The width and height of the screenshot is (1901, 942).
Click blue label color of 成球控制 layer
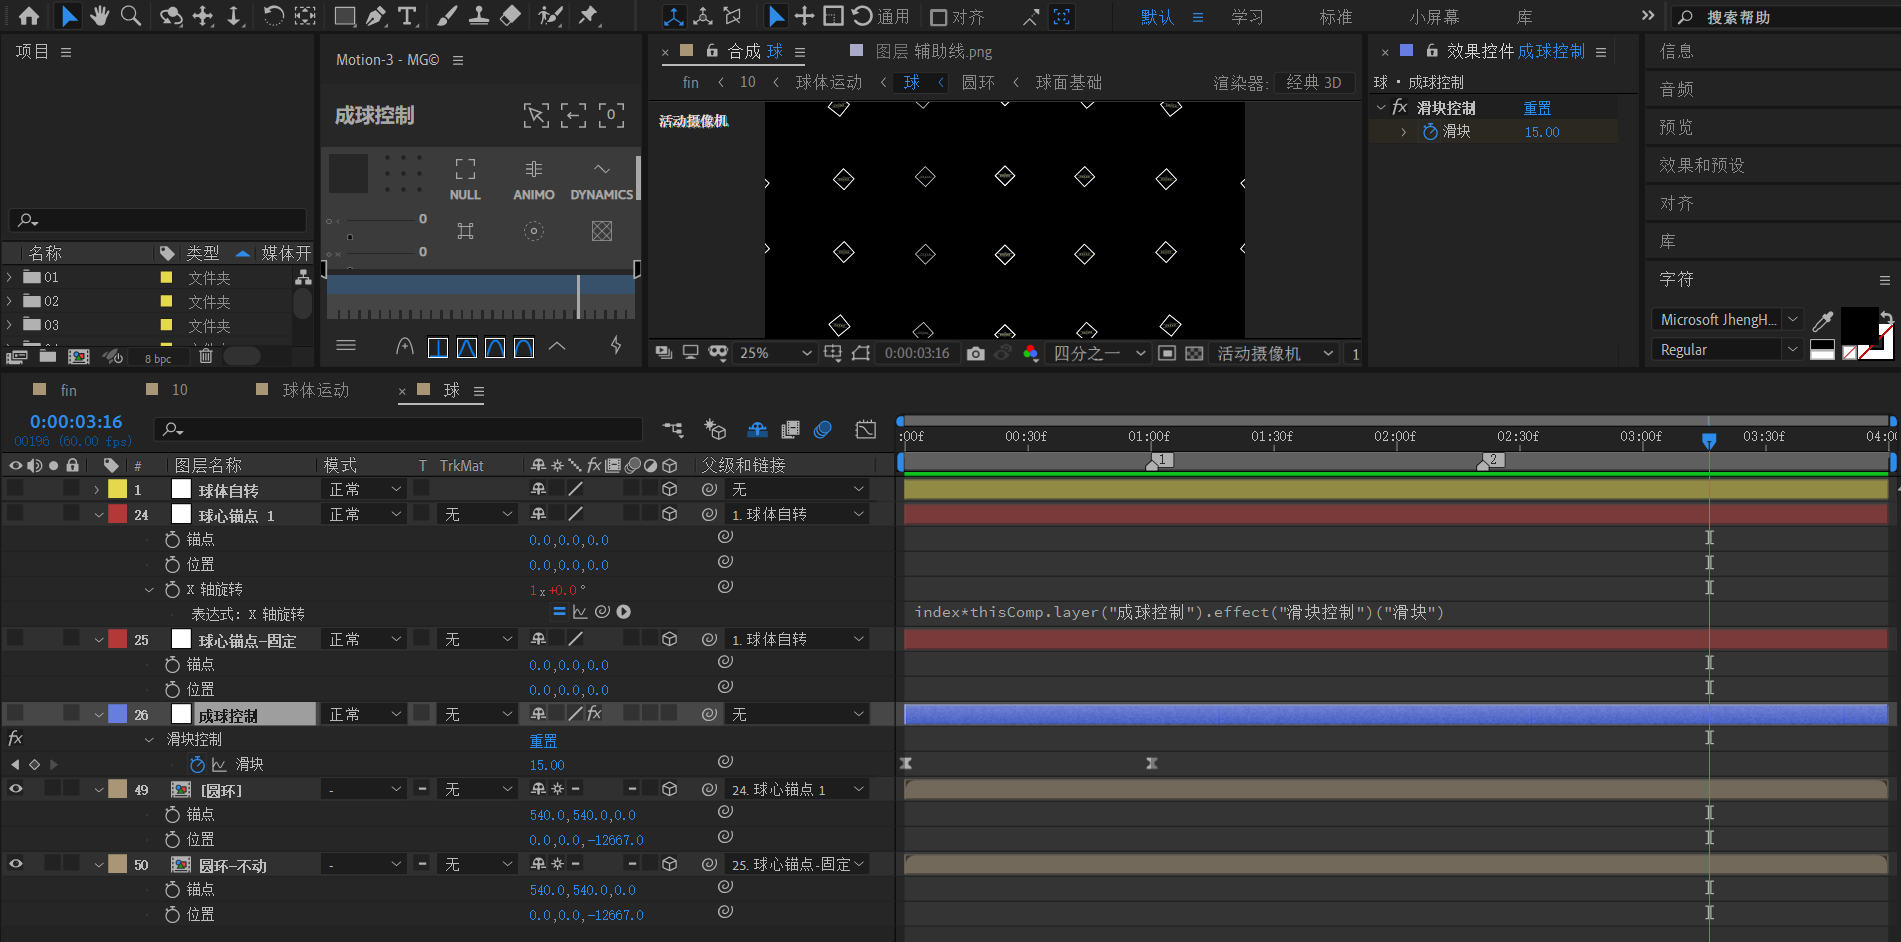118,714
